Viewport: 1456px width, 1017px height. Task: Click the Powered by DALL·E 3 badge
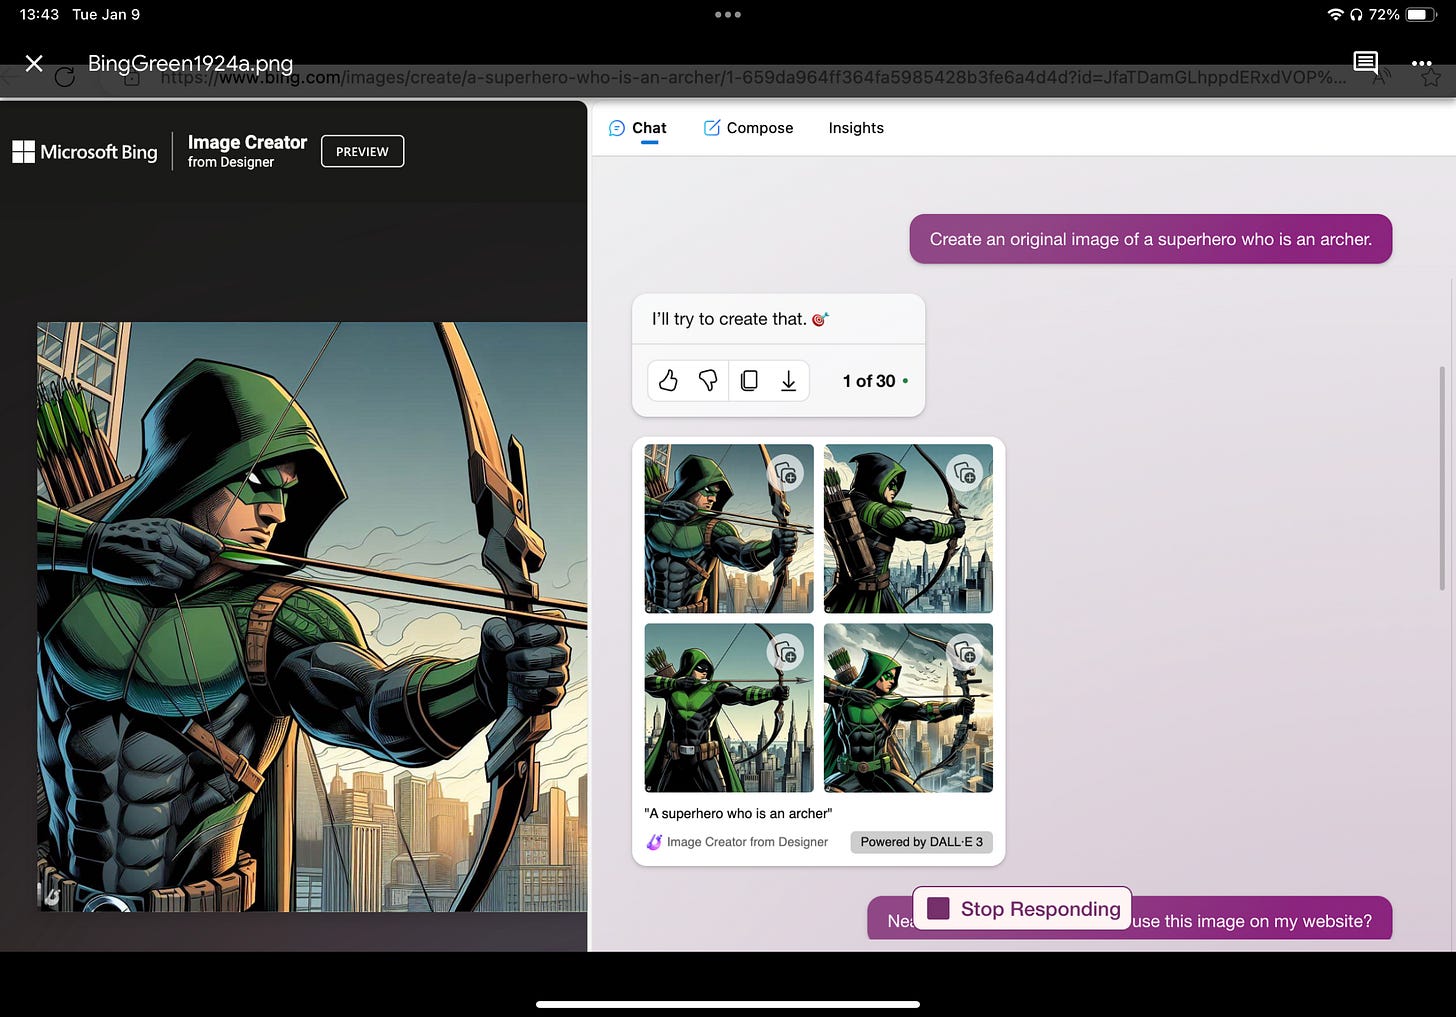[x=922, y=842]
